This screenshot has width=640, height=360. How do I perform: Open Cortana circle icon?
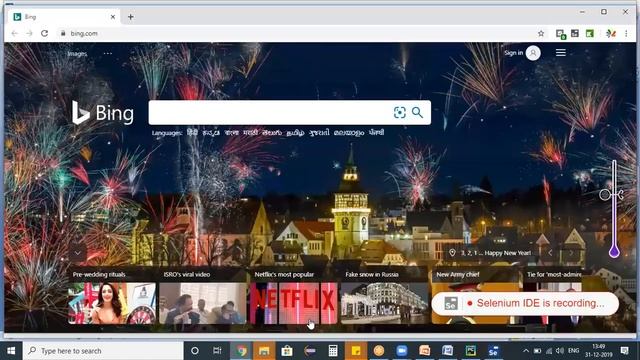coord(195,351)
